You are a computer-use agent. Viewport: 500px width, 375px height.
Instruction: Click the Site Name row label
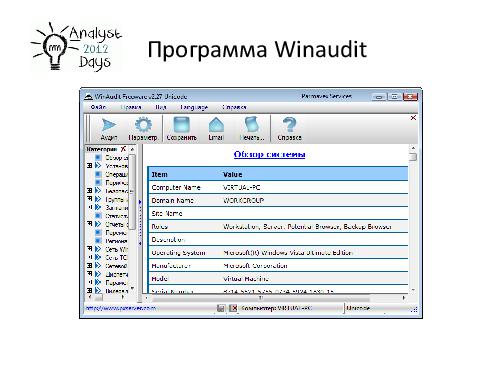(x=167, y=213)
